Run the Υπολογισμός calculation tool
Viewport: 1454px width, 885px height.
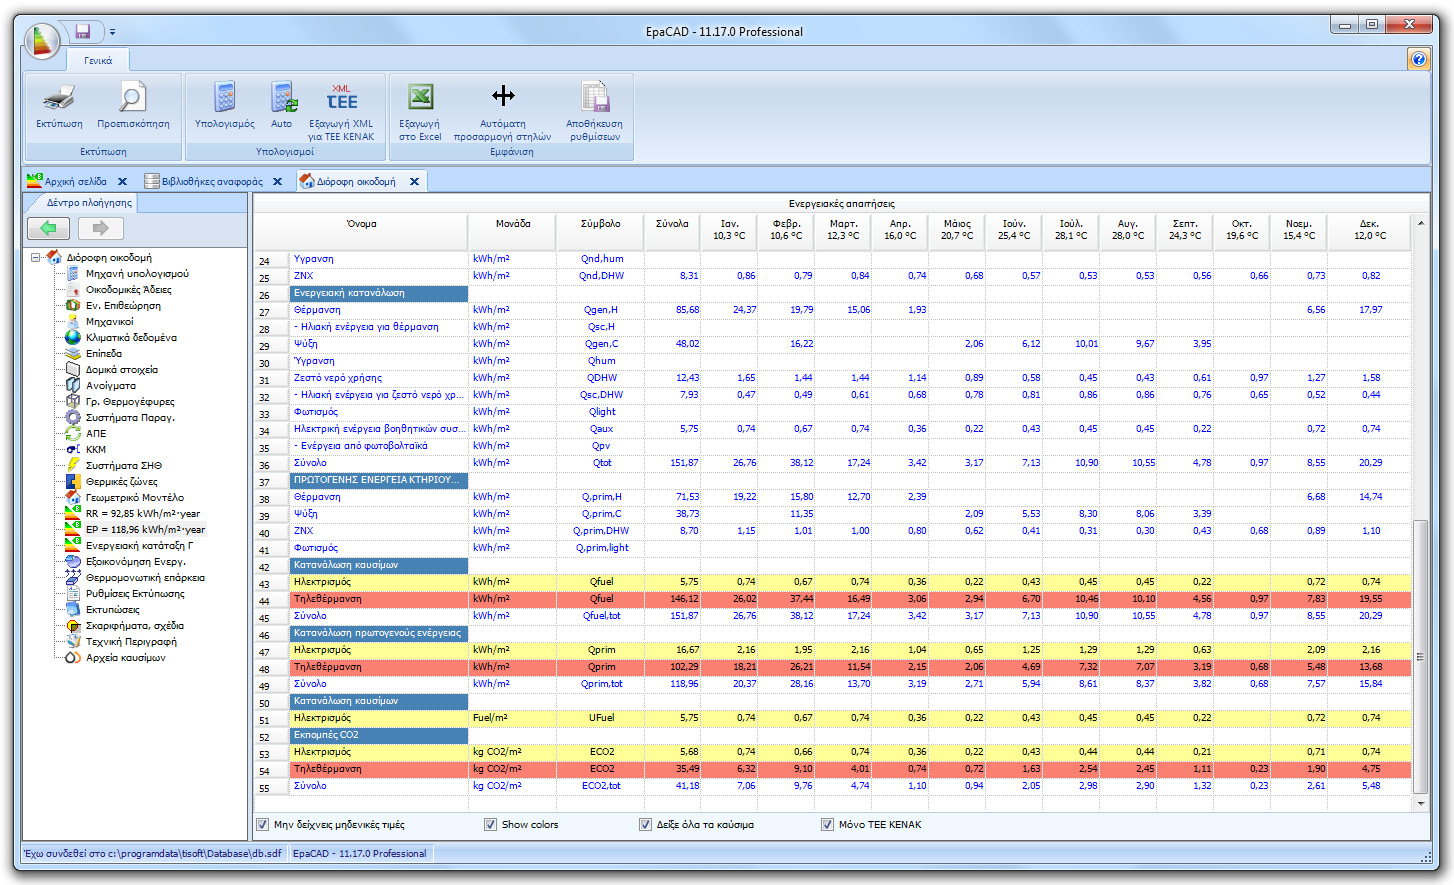click(x=222, y=110)
